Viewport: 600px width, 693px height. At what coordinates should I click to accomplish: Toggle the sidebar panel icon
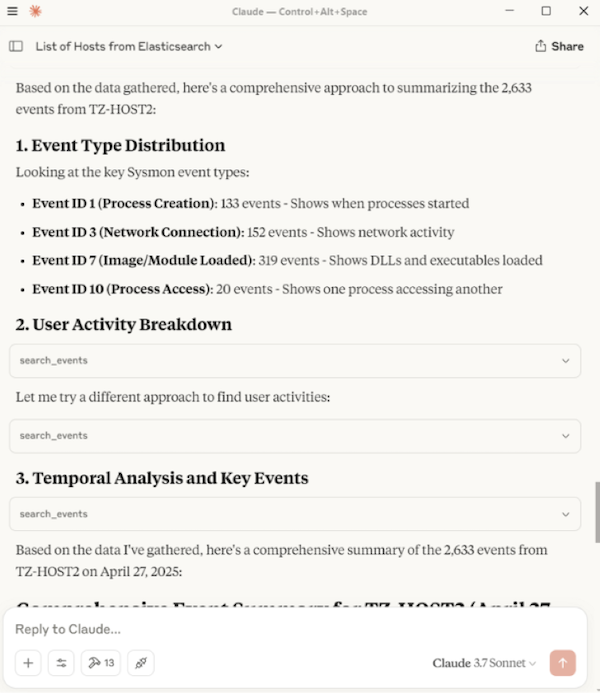tap(16, 46)
